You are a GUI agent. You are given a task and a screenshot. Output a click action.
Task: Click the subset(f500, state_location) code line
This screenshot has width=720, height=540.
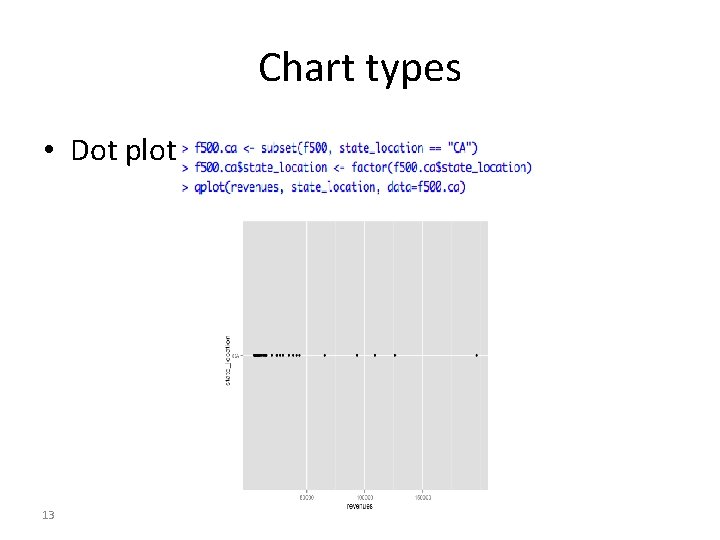(x=330, y=148)
